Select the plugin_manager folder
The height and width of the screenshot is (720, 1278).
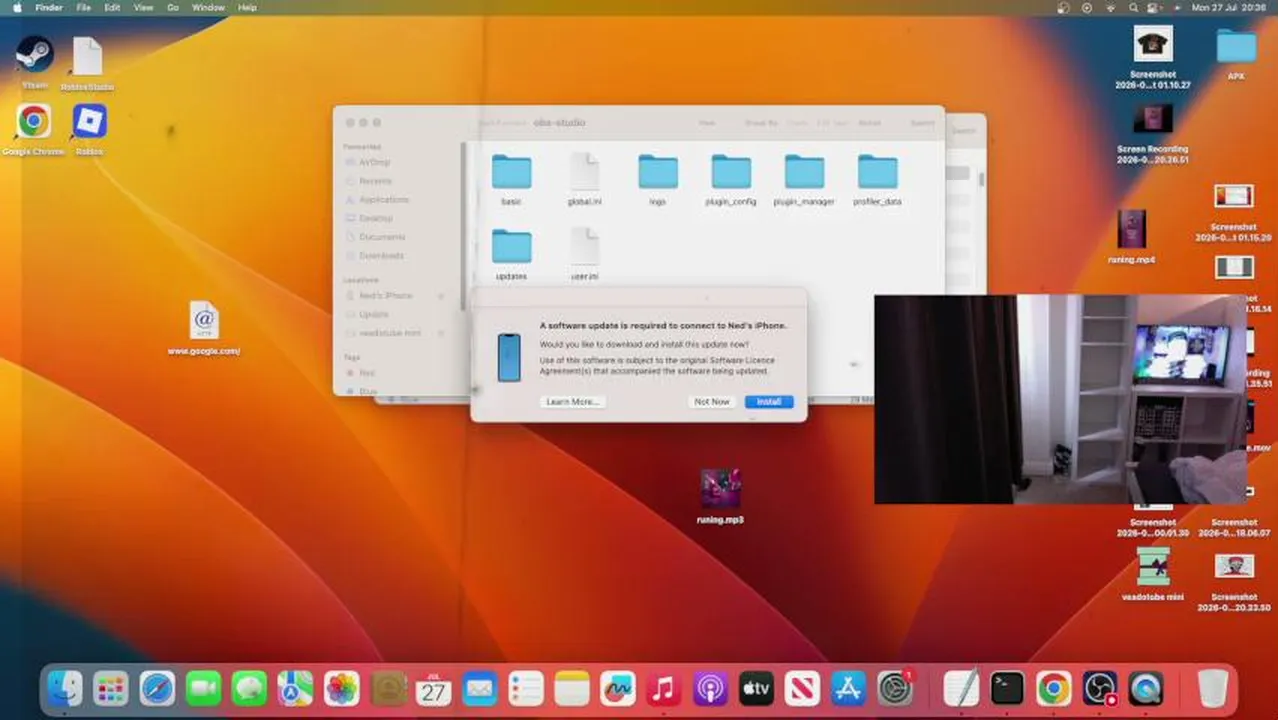pyautogui.click(x=804, y=180)
